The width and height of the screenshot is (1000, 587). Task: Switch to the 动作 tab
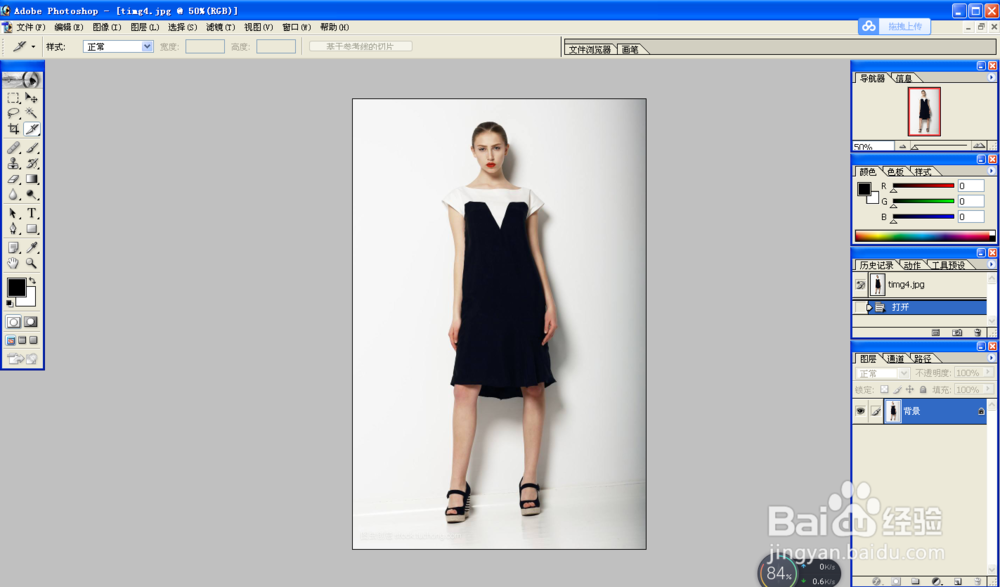tap(912, 265)
